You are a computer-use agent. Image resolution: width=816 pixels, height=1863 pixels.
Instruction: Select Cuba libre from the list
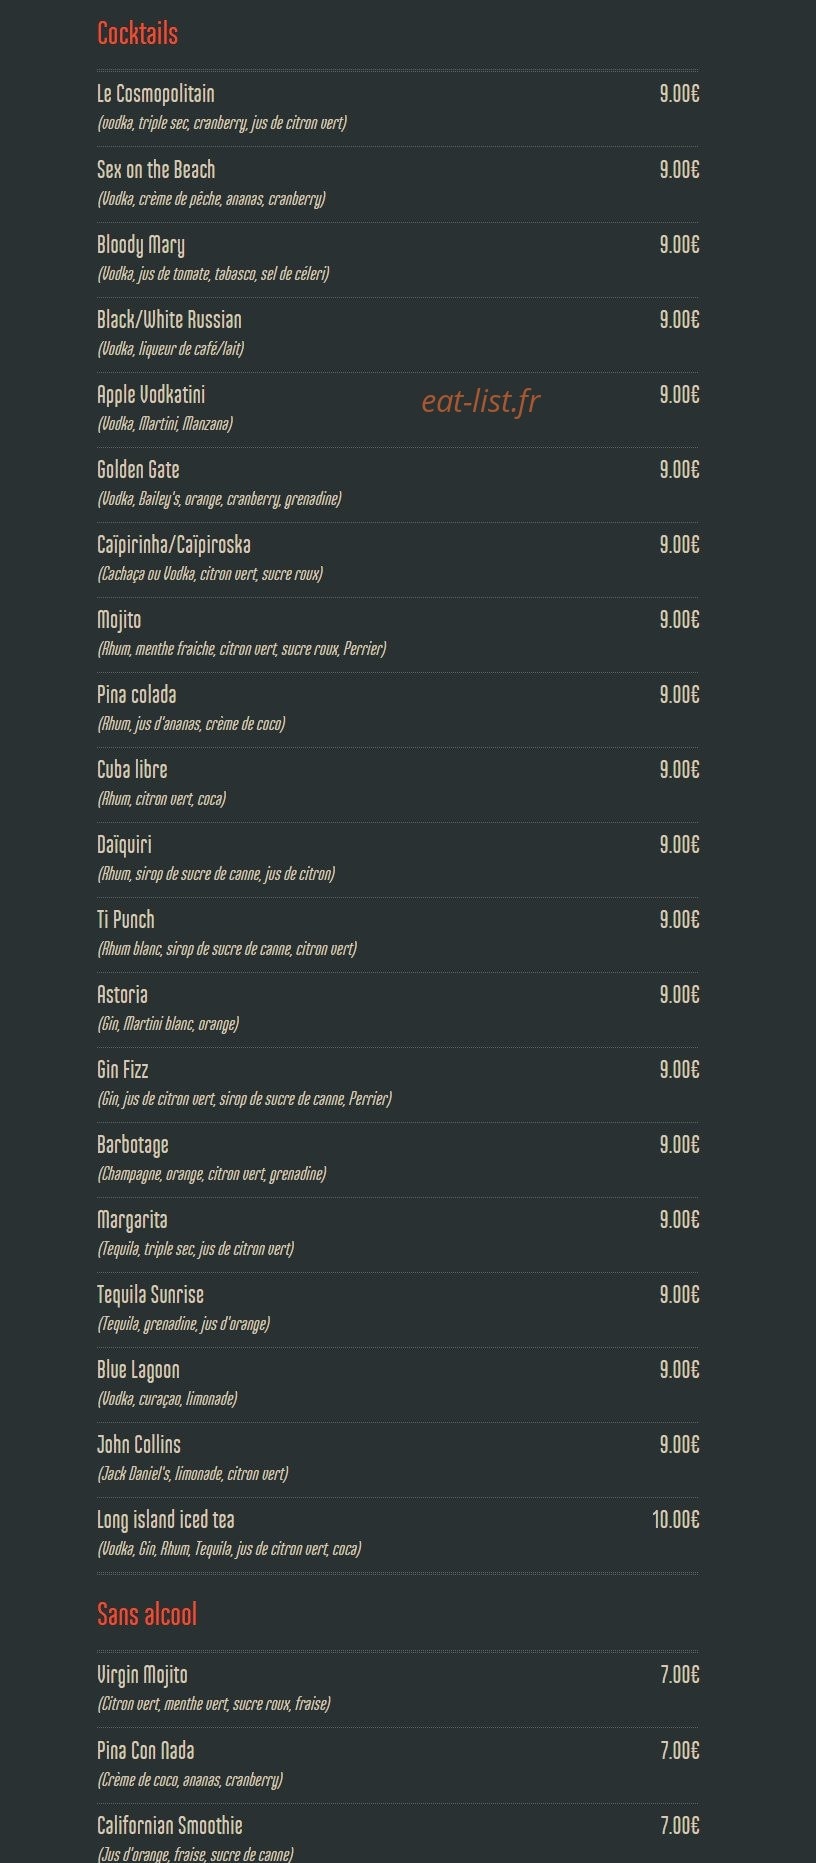tap(132, 770)
